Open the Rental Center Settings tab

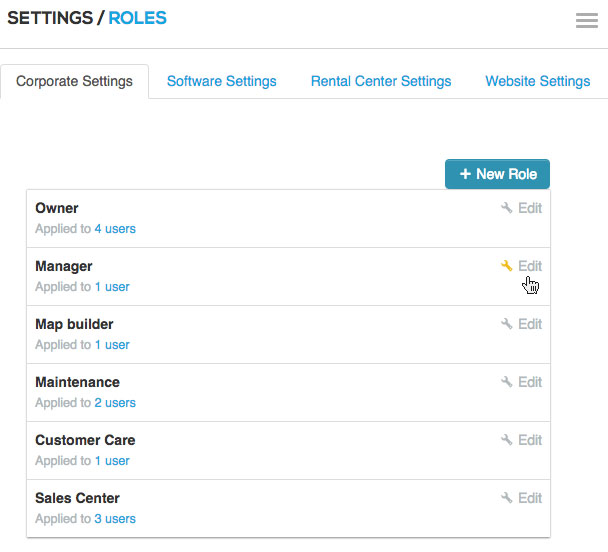pyautogui.click(x=380, y=81)
